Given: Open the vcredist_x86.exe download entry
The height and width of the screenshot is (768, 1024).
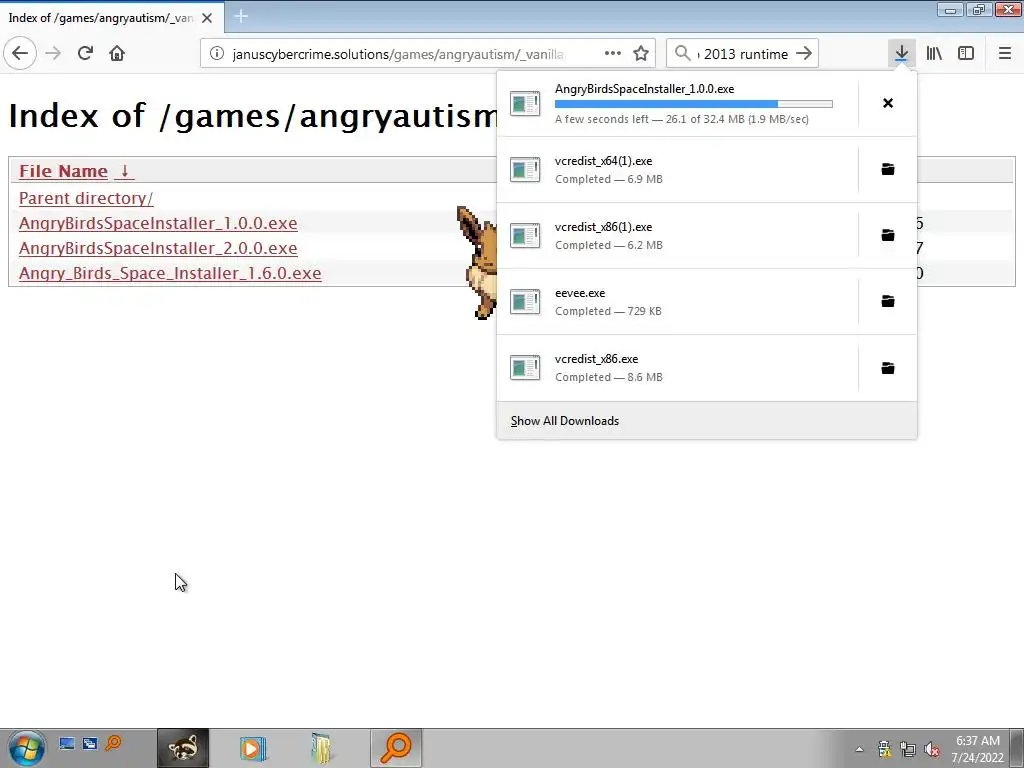Looking at the screenshot, I should click(x=677, y=368).
